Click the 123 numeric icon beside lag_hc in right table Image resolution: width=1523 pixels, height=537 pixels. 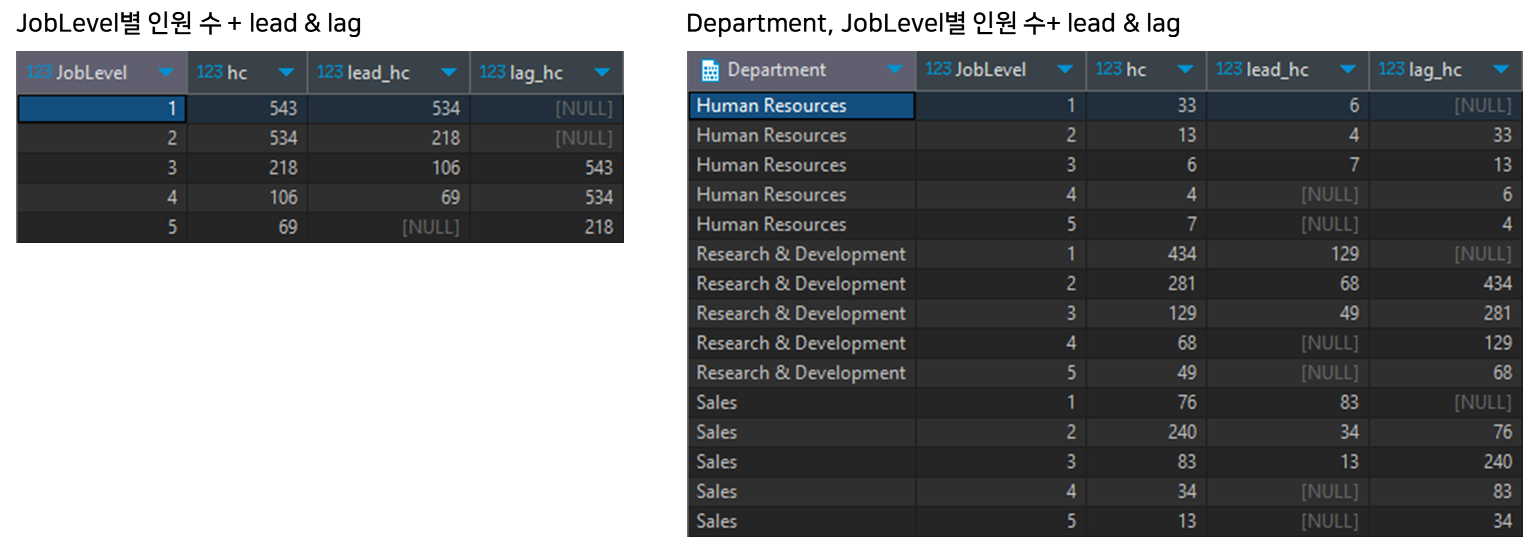pos(1391,69)
